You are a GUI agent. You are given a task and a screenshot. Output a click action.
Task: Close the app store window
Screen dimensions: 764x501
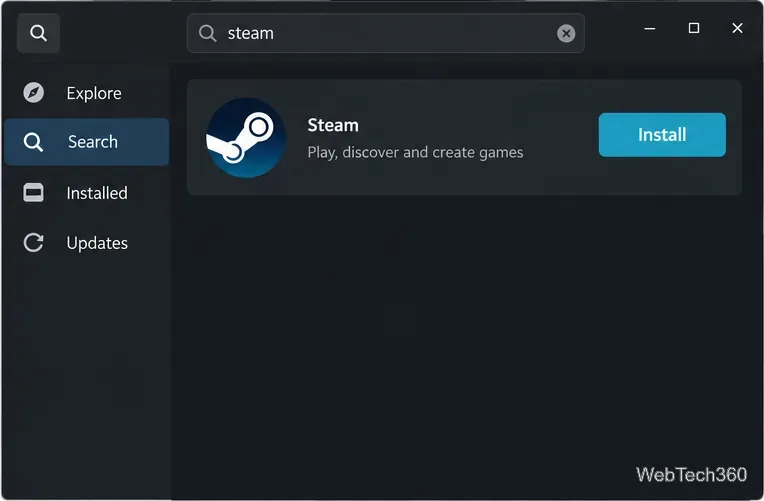(737, 28)
